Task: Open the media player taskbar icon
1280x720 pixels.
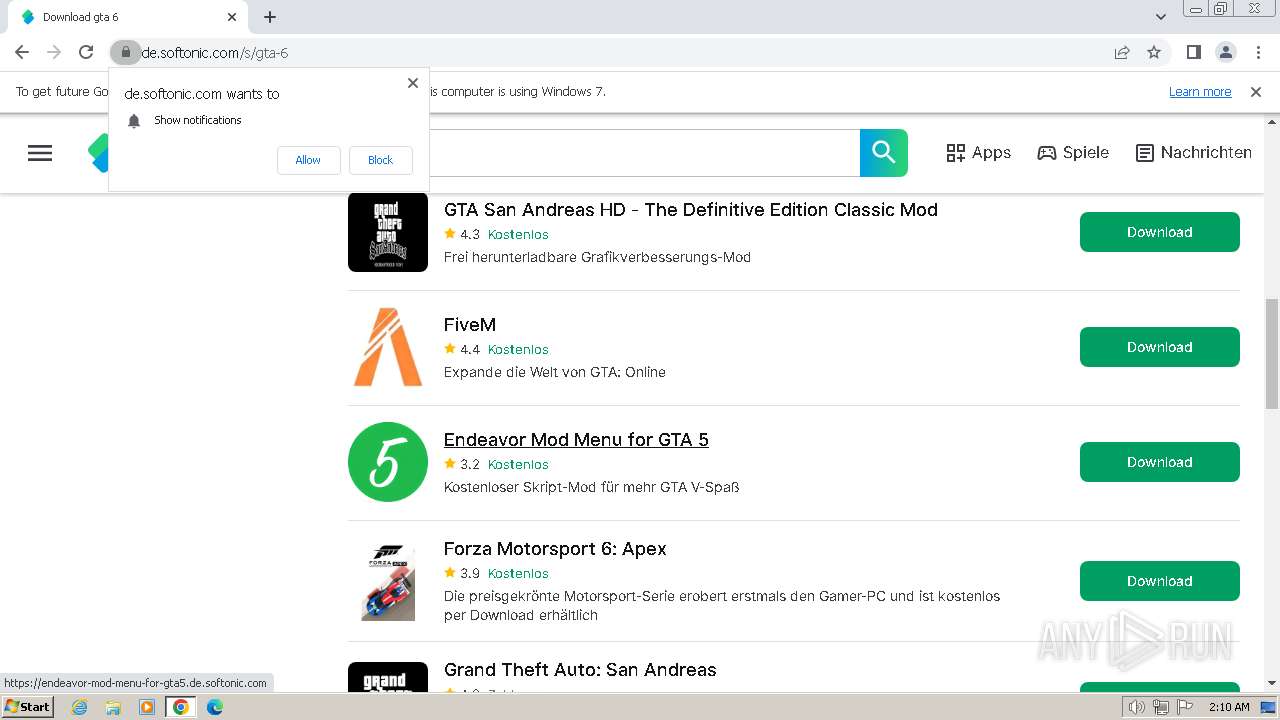Action: [x=147, y=707]
